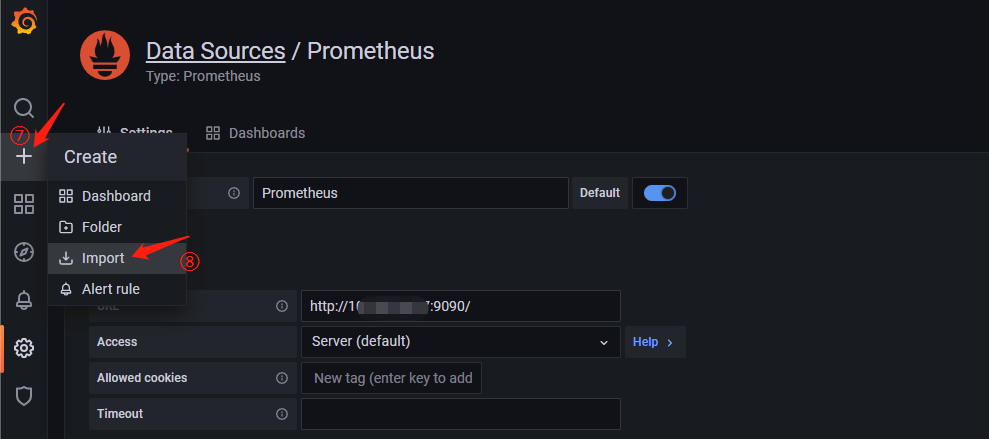Click the Grafana logo icon
The width and height of the screenshot is (989, 439).
click(x=24, y=21)
